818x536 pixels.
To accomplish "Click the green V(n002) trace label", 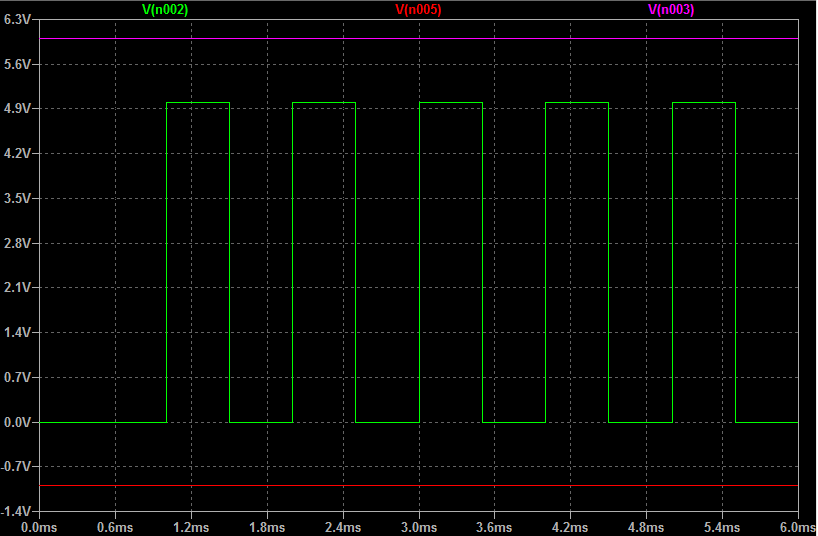I will pyautogui.click(x=165, y=9).
